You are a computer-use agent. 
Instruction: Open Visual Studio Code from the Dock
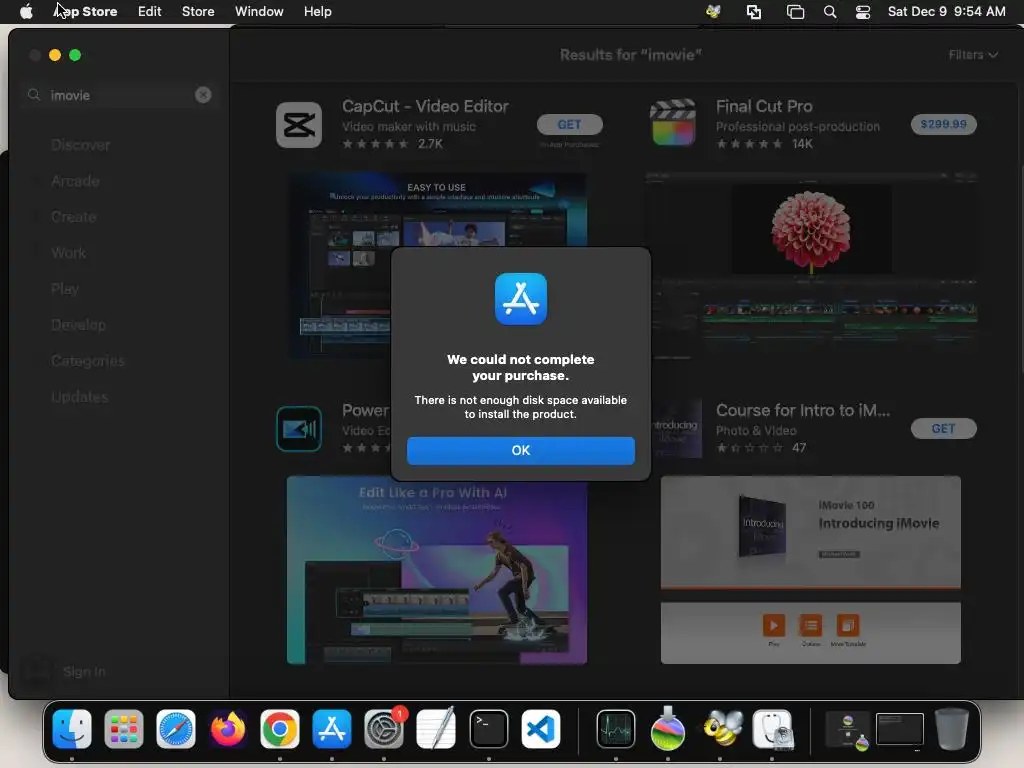pos(541,729)
